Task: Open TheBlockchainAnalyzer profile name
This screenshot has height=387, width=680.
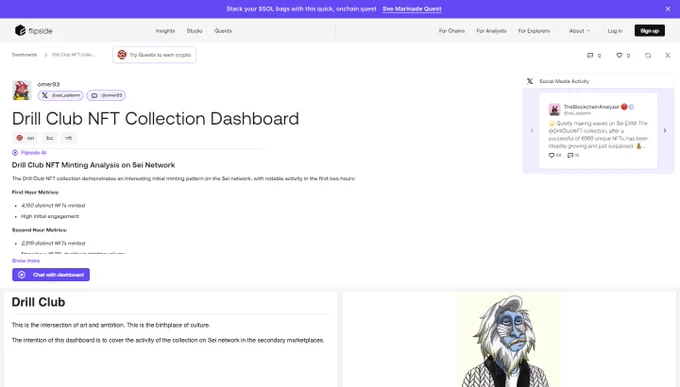Action: coord(592,107)
